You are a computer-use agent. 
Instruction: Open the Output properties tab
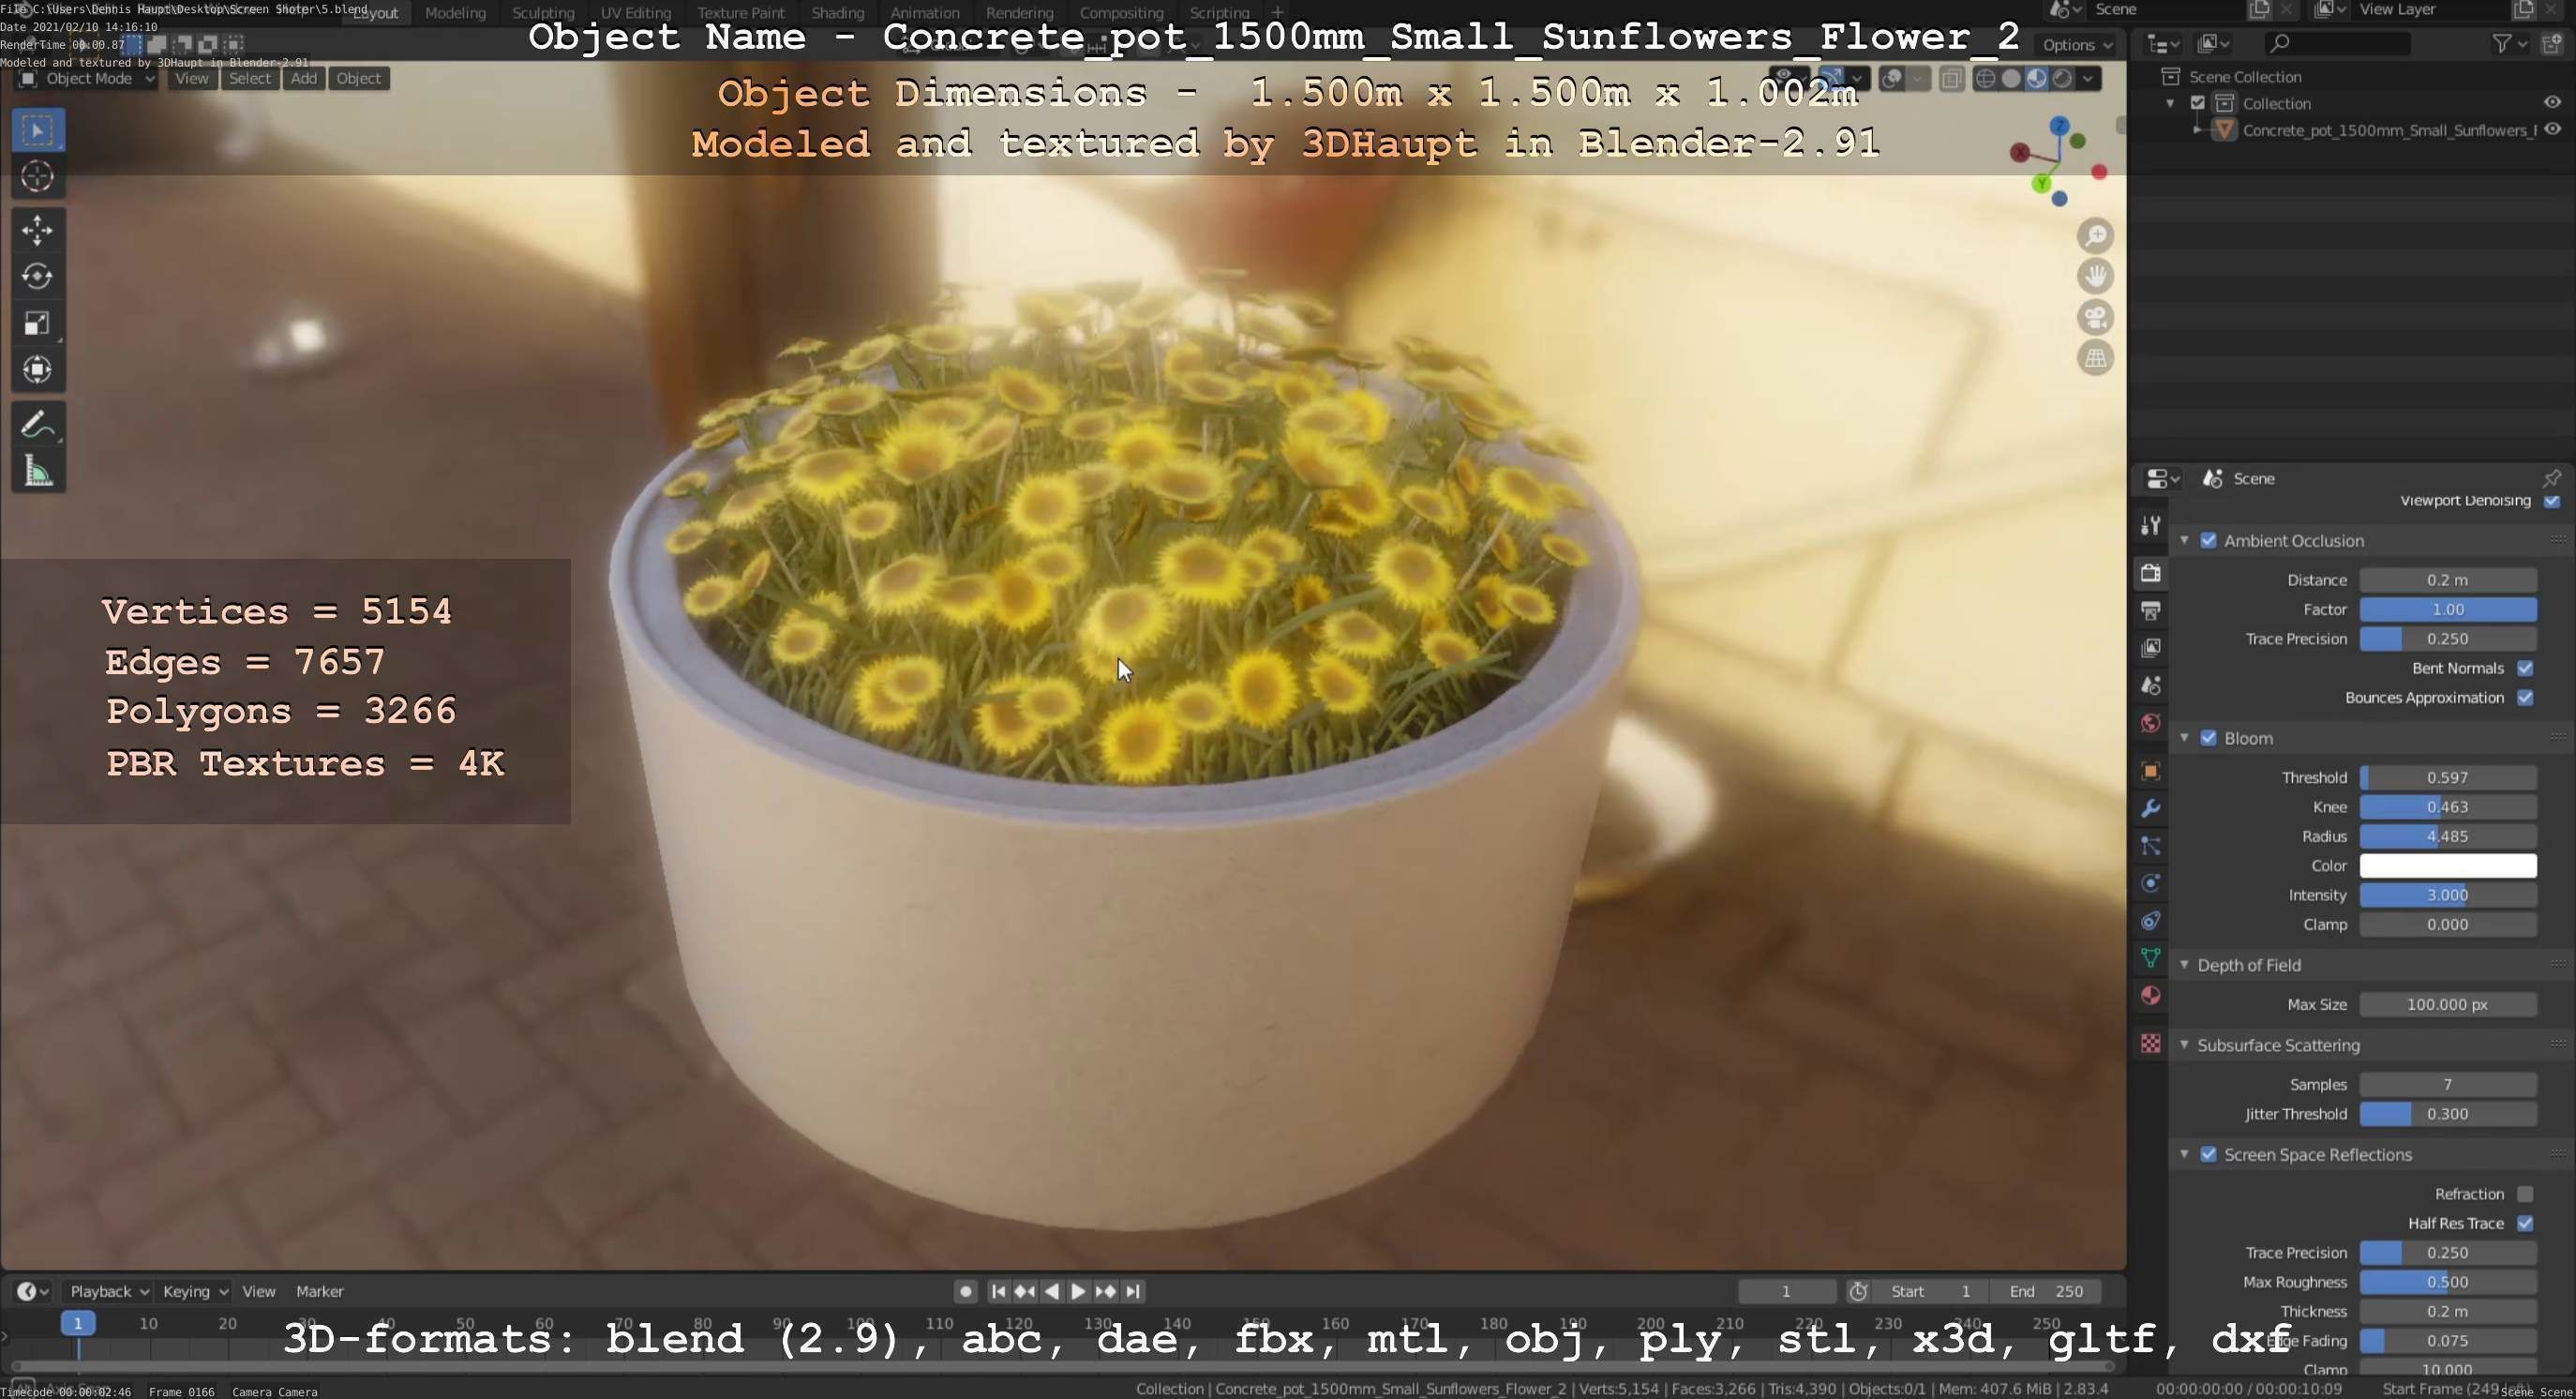[x=2150, y=610]
